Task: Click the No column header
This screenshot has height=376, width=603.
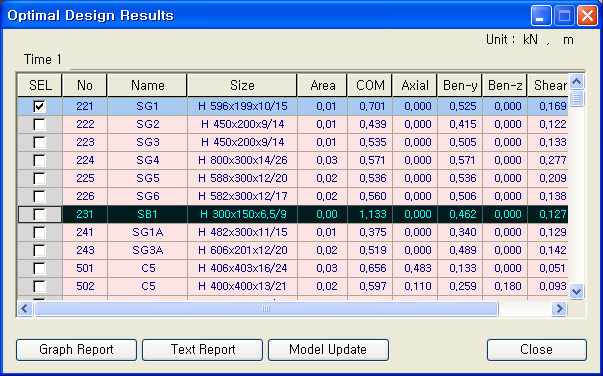Action: (x=85, y=85)
